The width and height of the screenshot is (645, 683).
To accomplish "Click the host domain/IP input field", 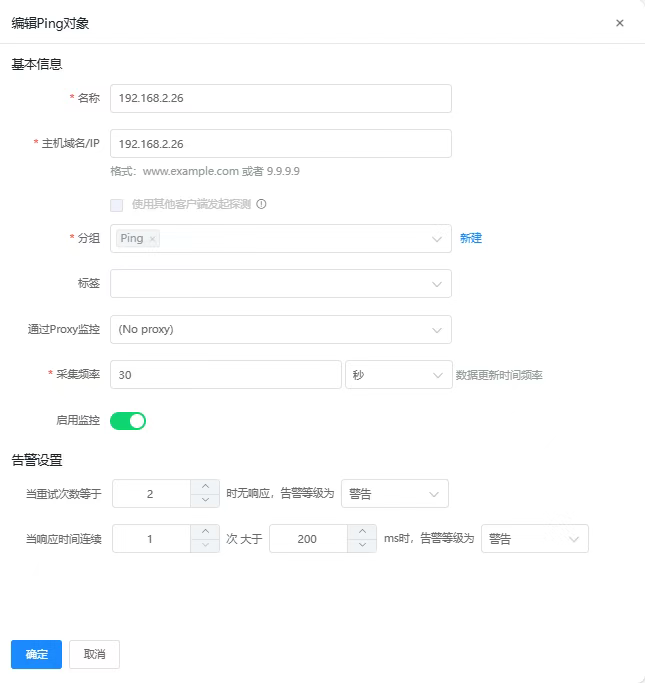I will point(281,144).
